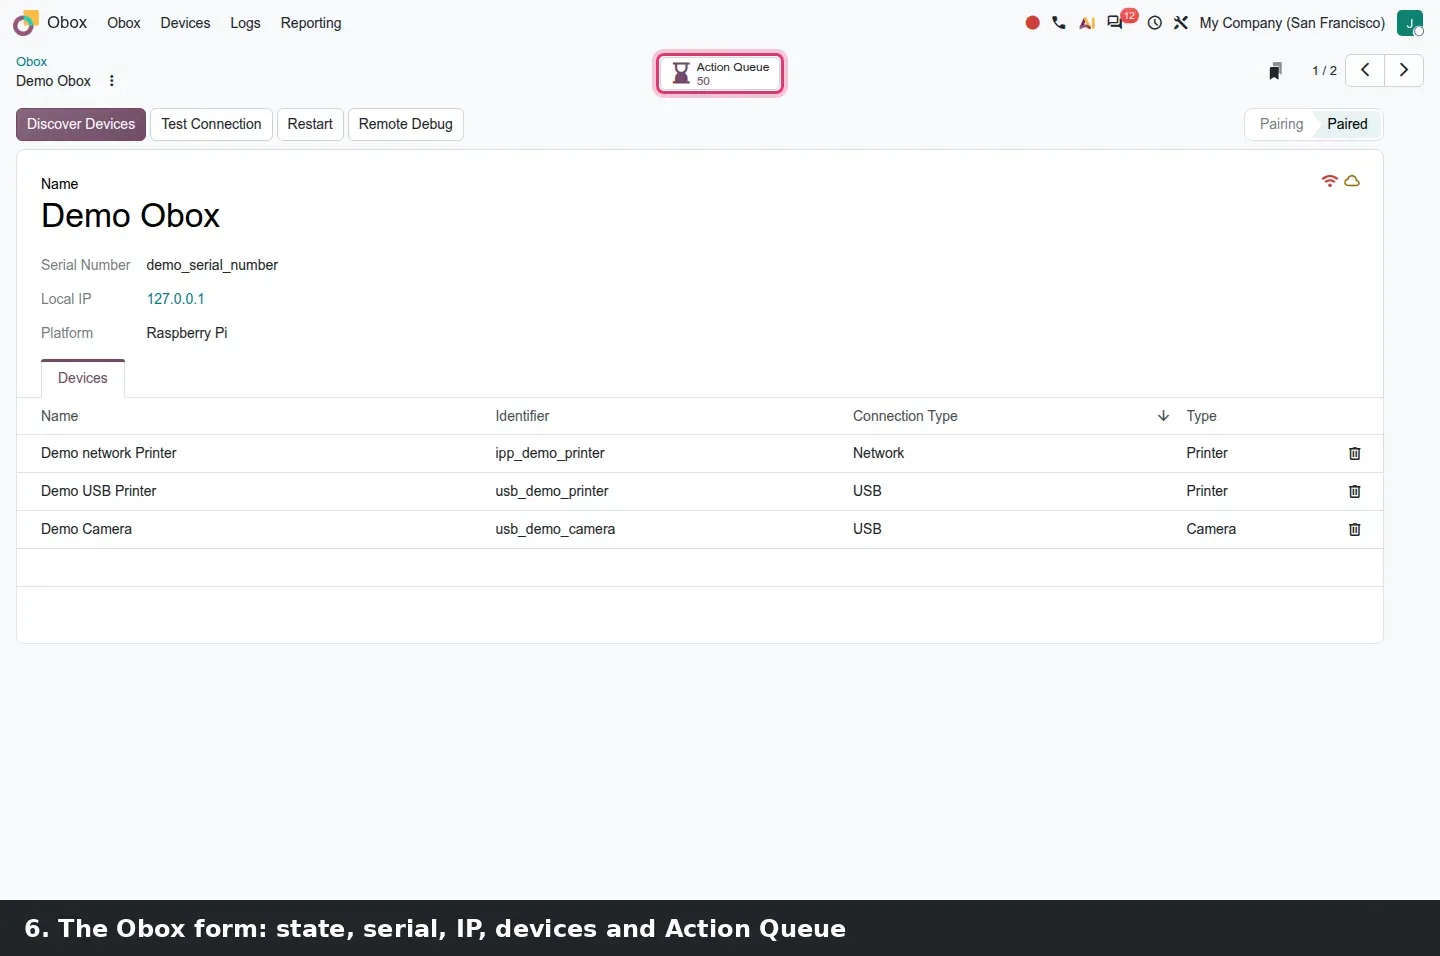The image size is (1440, 956).
Task: Select the Paired status
Action: click(1347, 124)
